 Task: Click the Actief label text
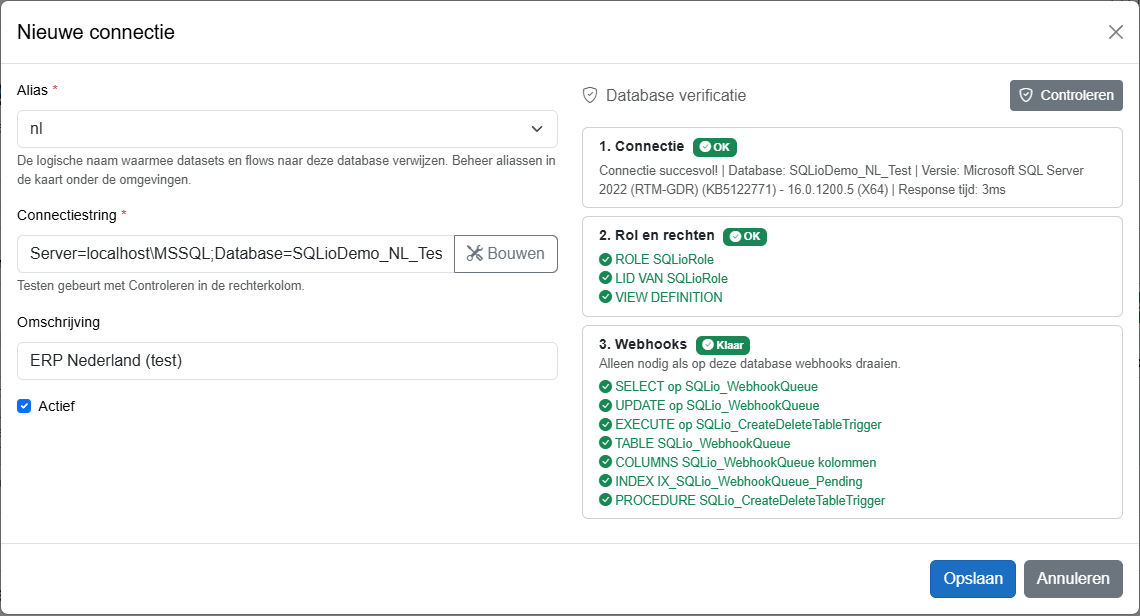pos(57,406)
